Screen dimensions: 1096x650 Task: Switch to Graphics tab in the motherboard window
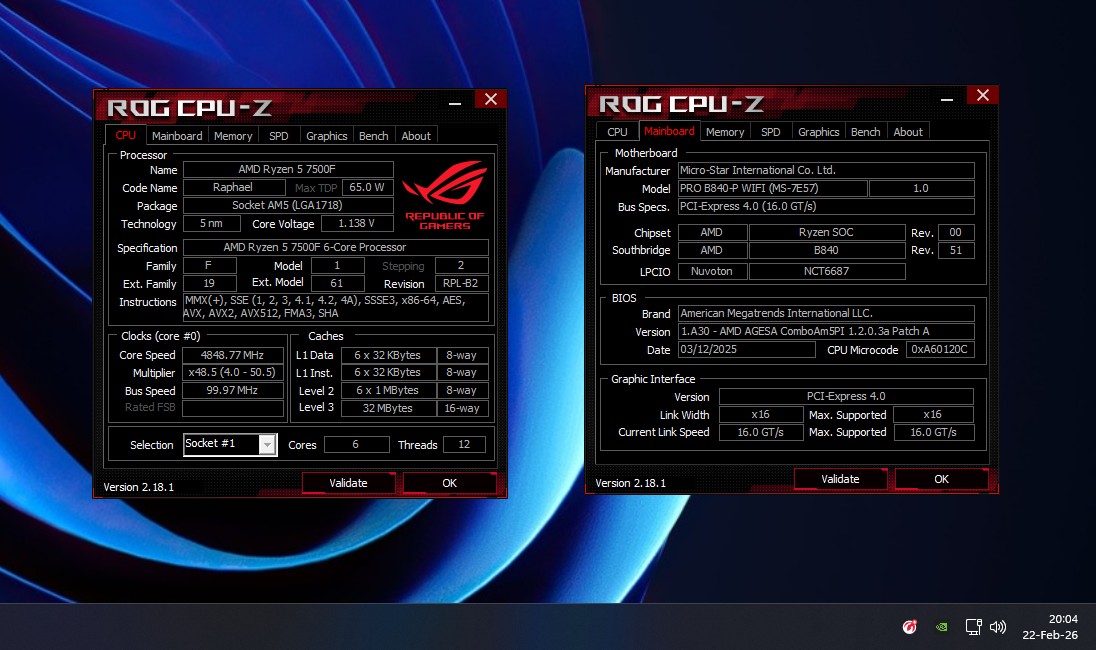pos(818,132)
